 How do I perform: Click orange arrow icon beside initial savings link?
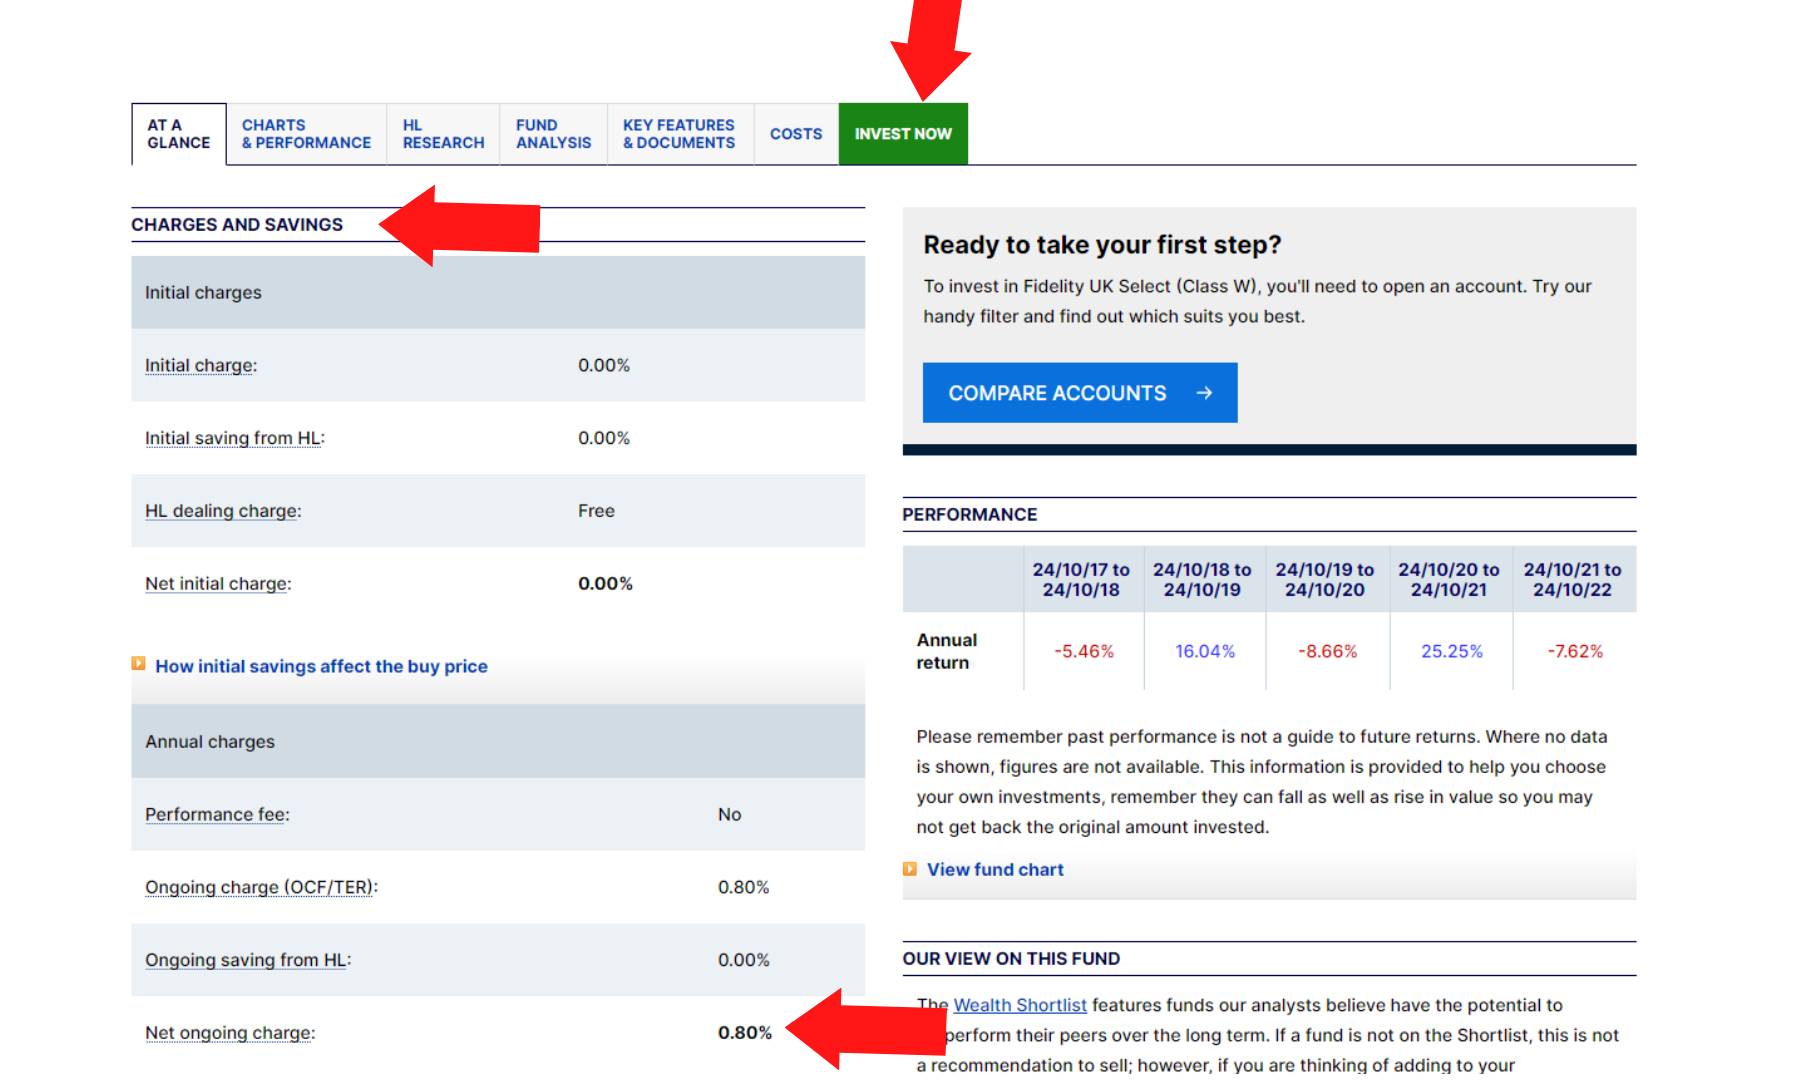tap(139, 664)
